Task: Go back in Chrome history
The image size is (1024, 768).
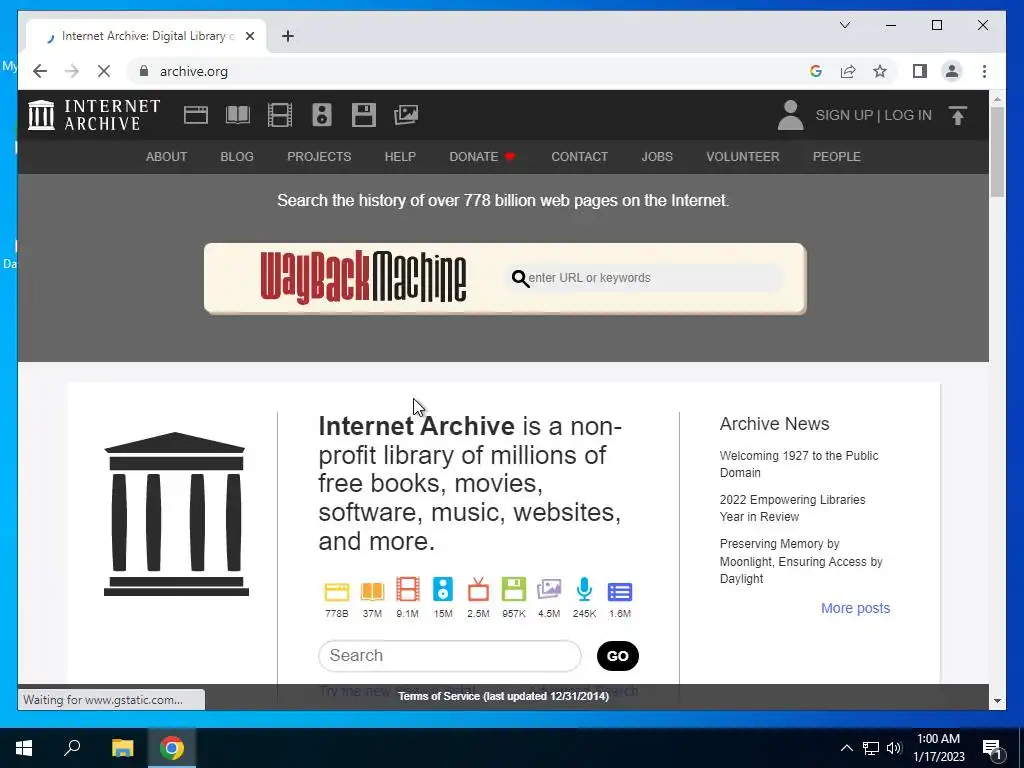Action: [x=40, y=71]
